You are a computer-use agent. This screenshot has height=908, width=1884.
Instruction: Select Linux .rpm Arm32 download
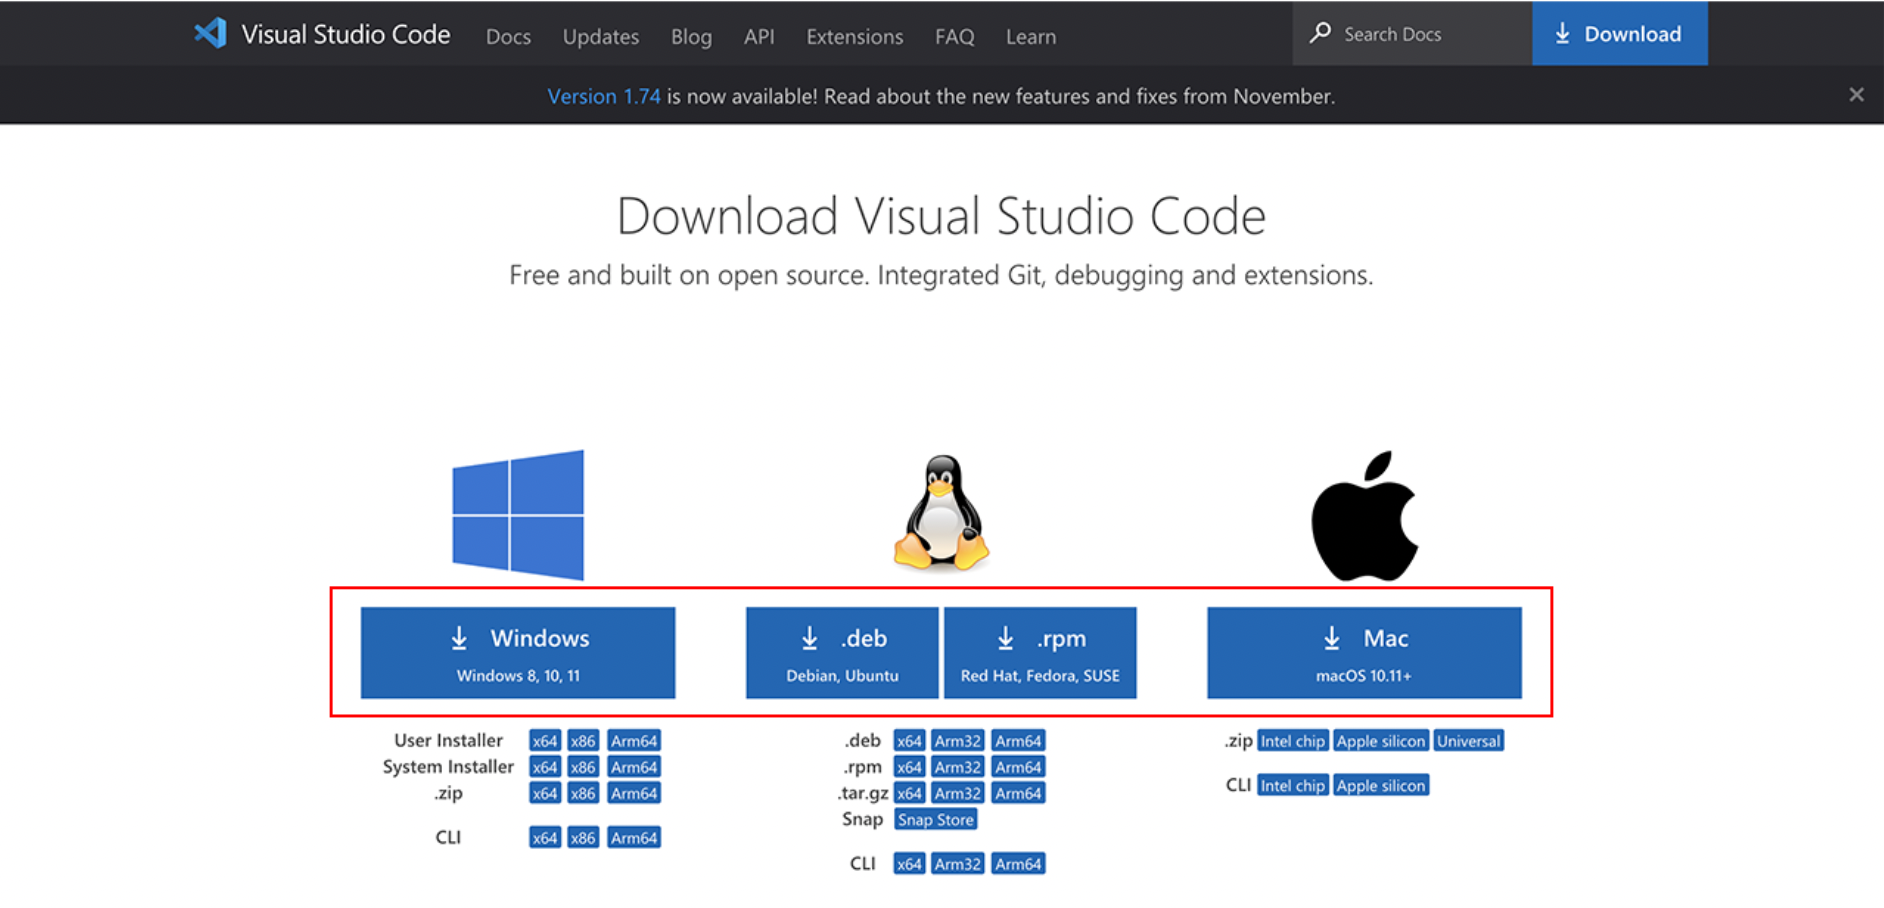[x=957, y=767]
